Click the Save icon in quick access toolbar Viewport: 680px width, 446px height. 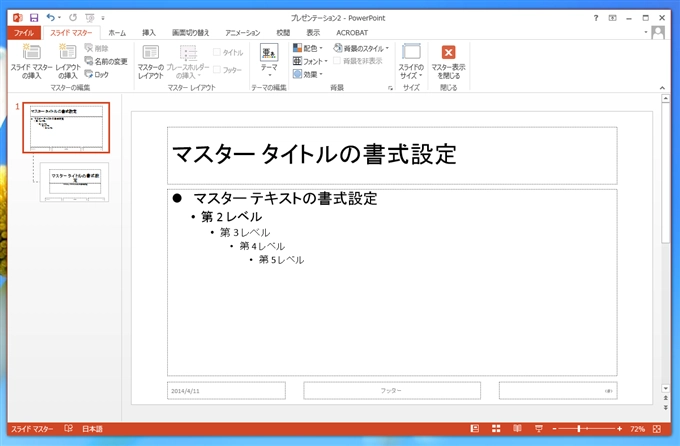pos(34,18)
